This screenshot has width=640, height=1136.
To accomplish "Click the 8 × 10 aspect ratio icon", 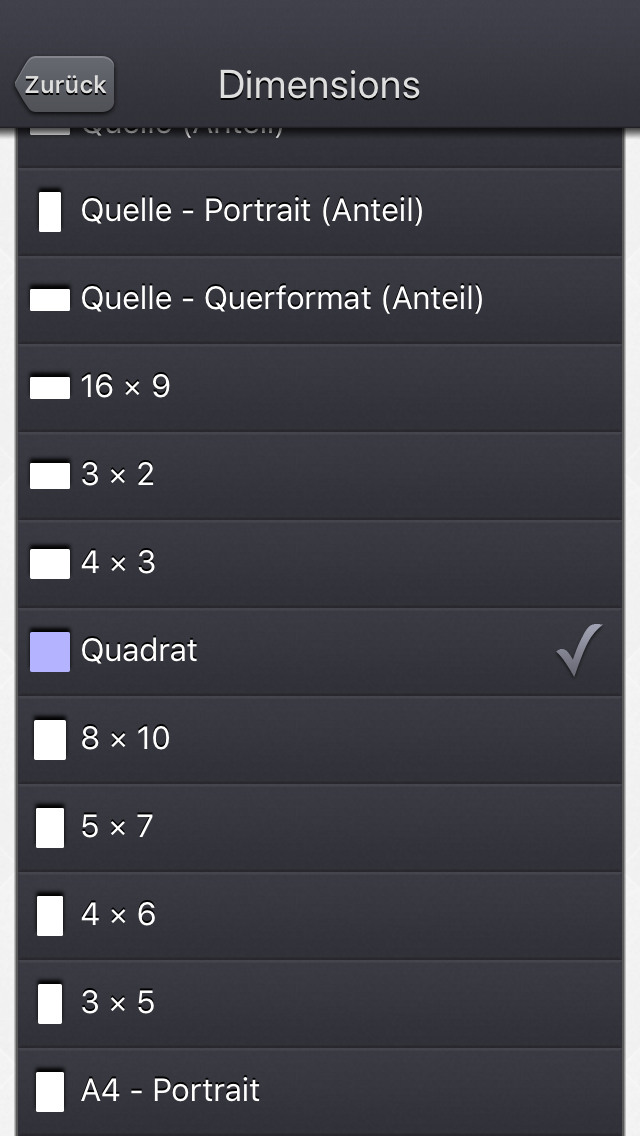I will [x=50, y=739].
